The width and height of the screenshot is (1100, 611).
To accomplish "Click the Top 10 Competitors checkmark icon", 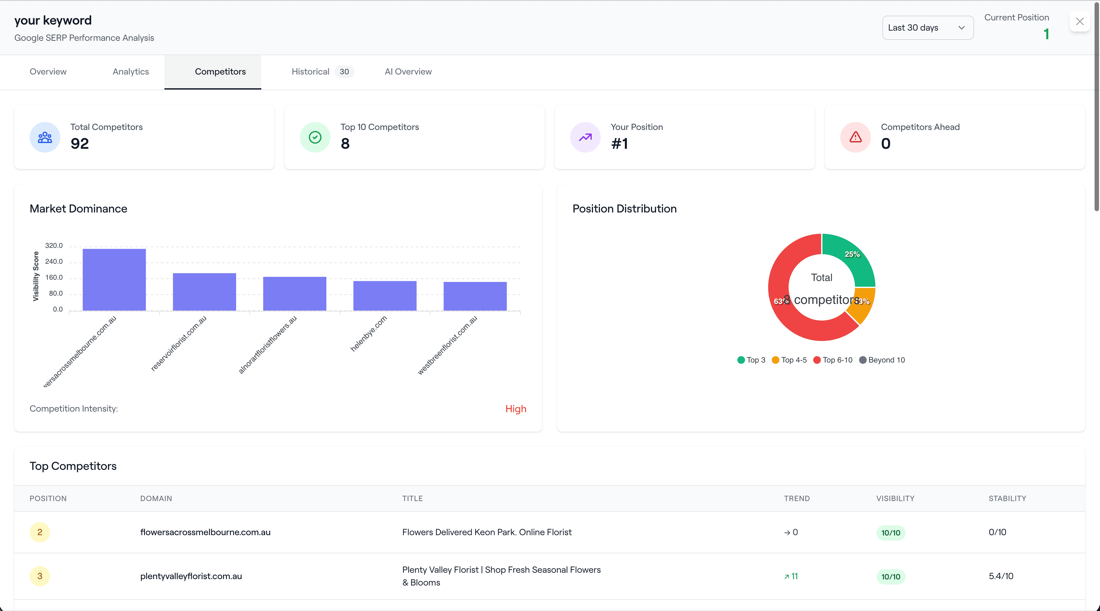I will (x=315, y=137).
